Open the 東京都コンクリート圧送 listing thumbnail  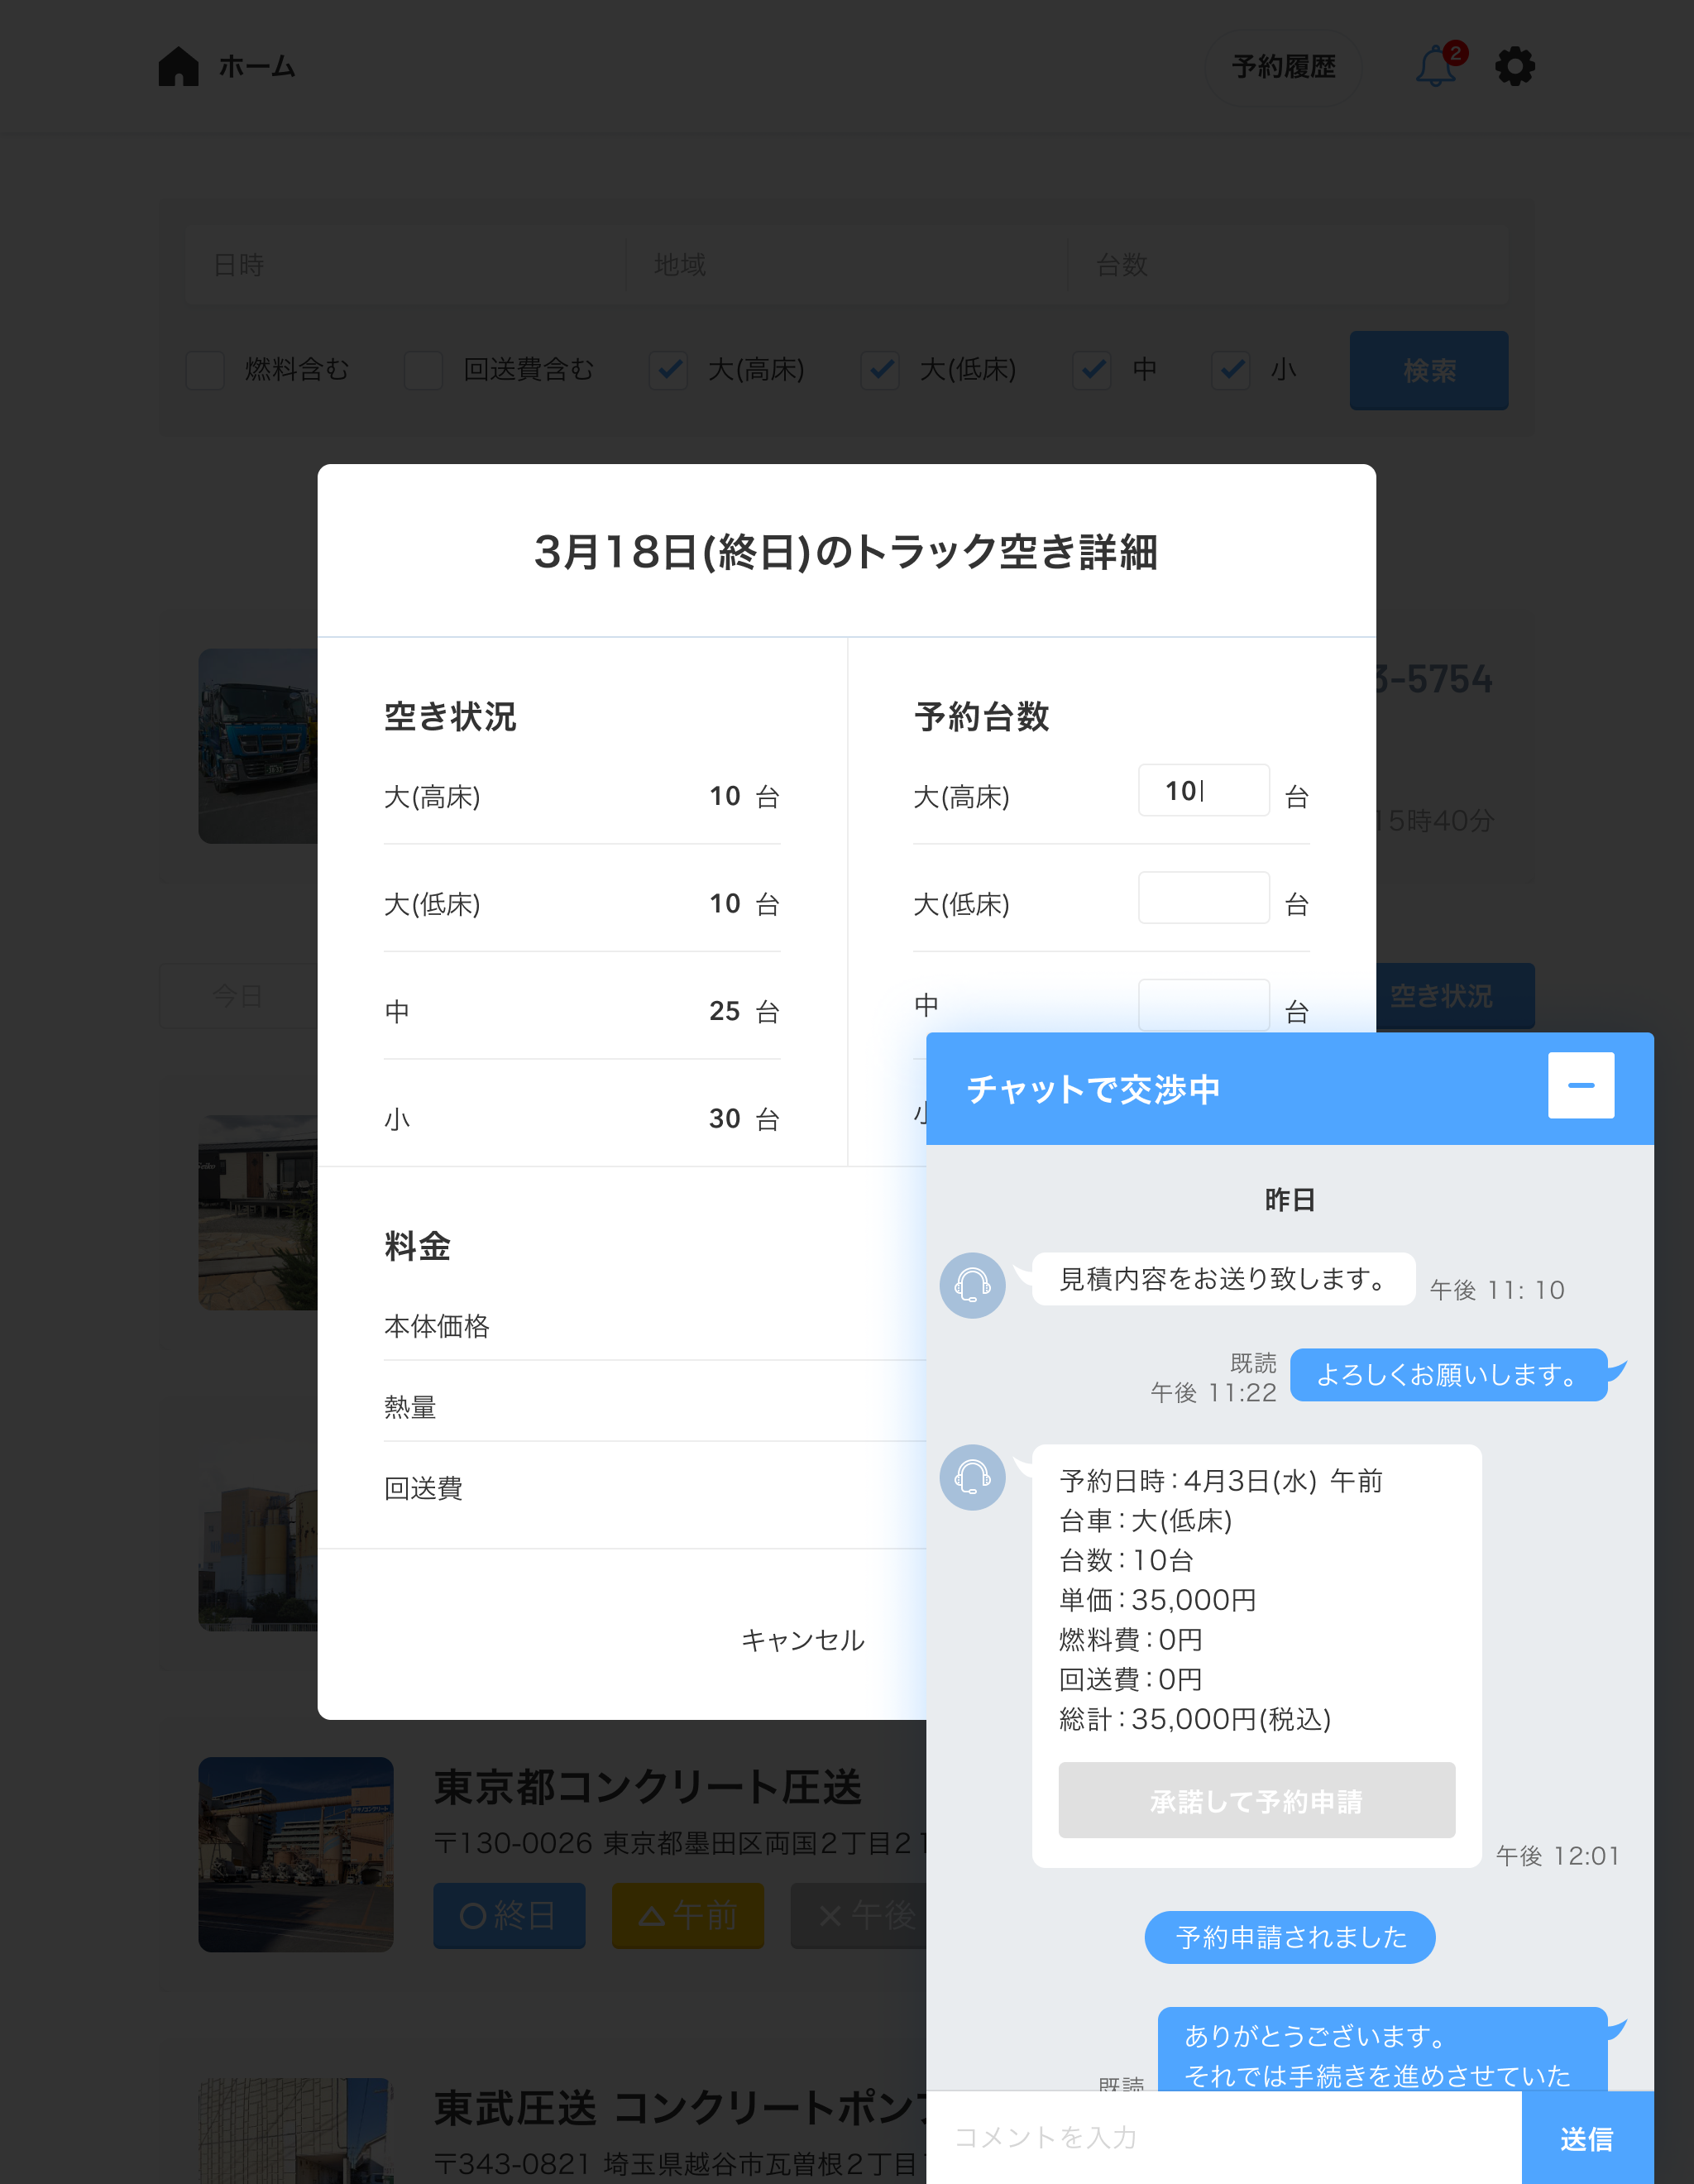(x=296, y=1855)
